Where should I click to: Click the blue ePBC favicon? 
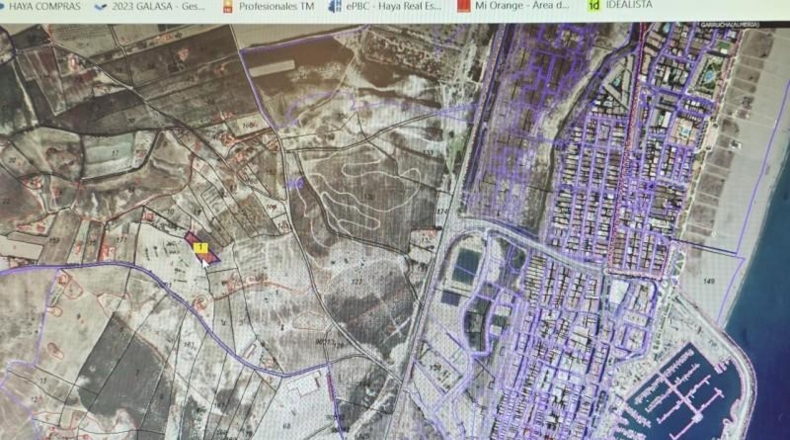click(x=334, y=7)
